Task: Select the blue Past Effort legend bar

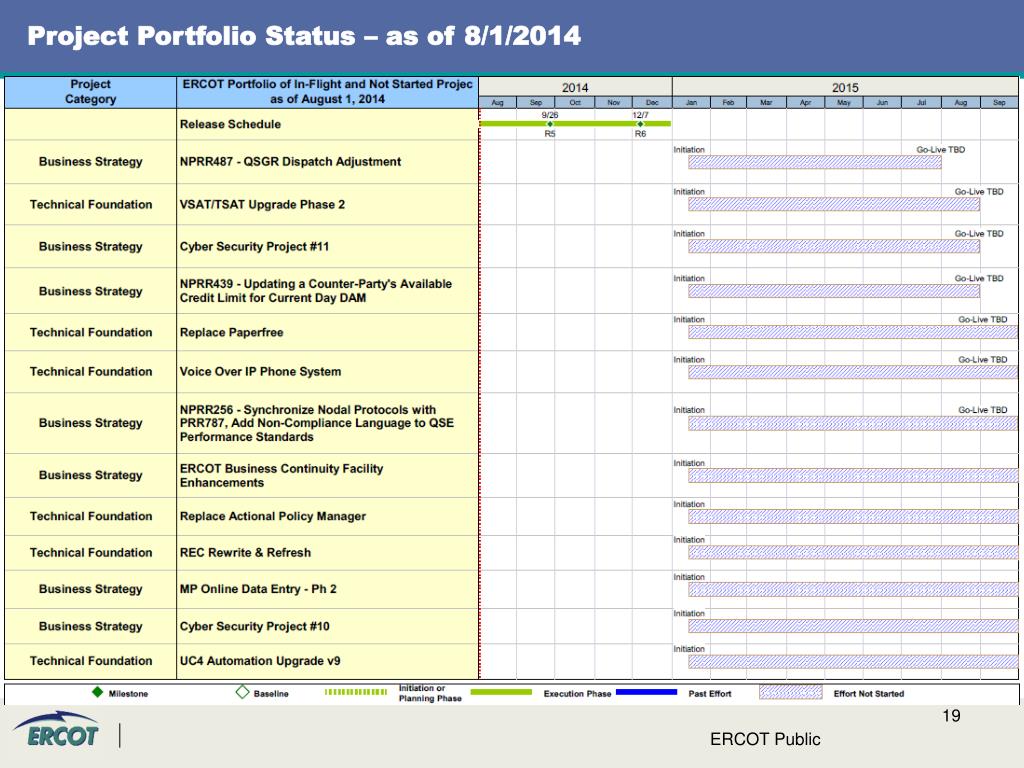Action: (x=647, y=692)
